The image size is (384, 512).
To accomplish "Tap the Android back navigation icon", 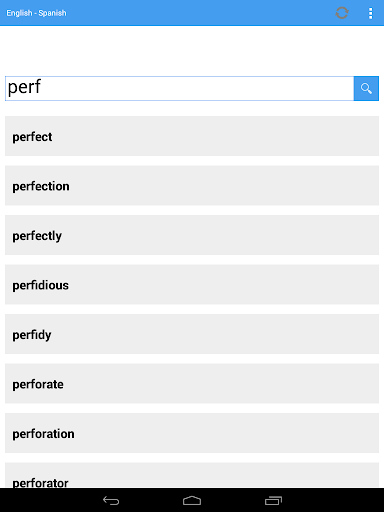I will [111, 500].
